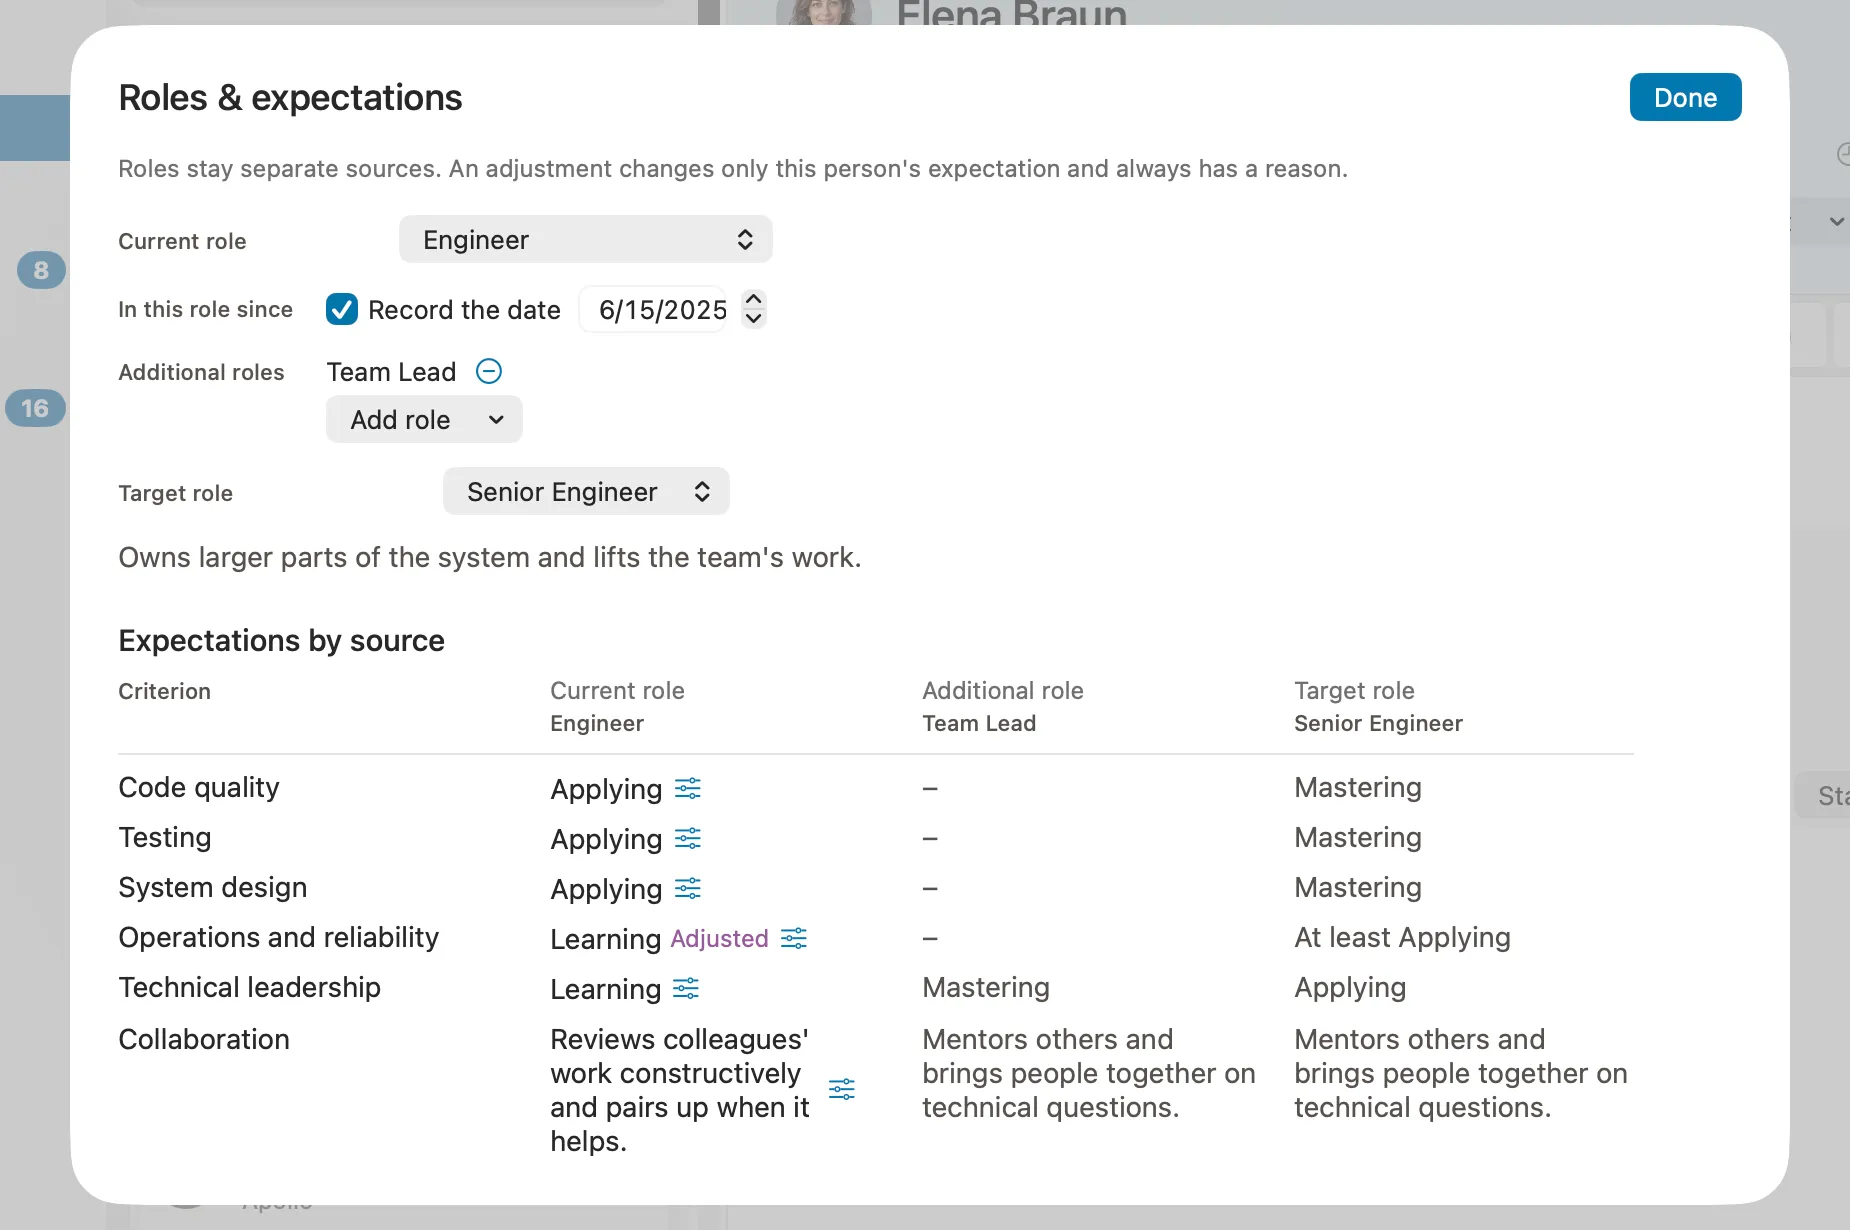The width and height of the screenshot is (1850, 1230).
Task: Open adjustment for Code quality expectation
Action: (x=688, y=788)
